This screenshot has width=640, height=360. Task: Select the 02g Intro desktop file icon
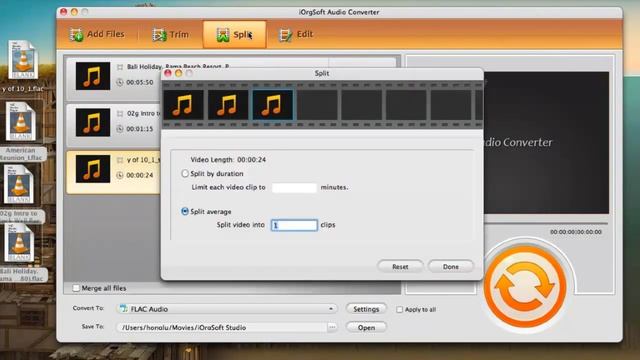click(19, 184)
